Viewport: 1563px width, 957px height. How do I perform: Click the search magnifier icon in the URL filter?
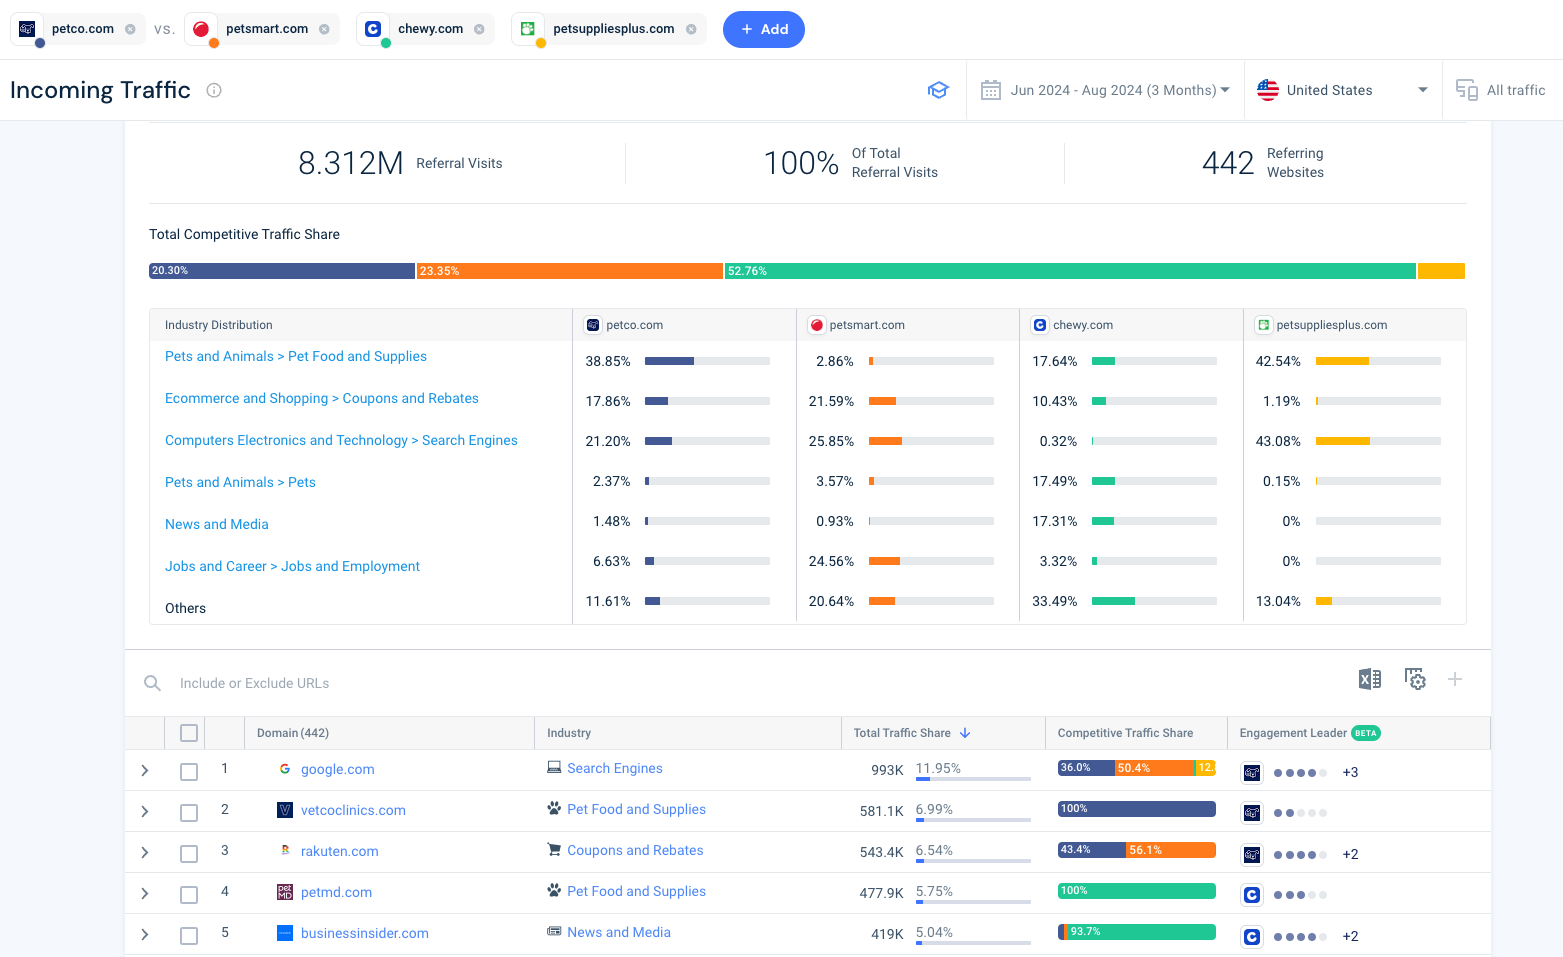(x=152, y=683)
